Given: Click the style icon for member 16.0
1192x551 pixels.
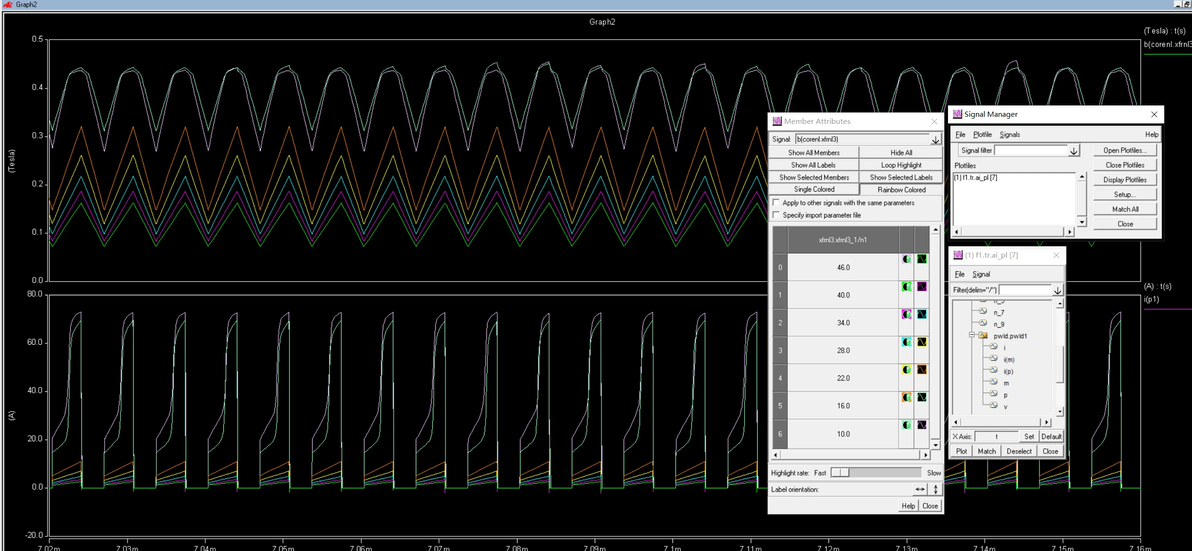Looking at the screenshot, I should point(906,397).
